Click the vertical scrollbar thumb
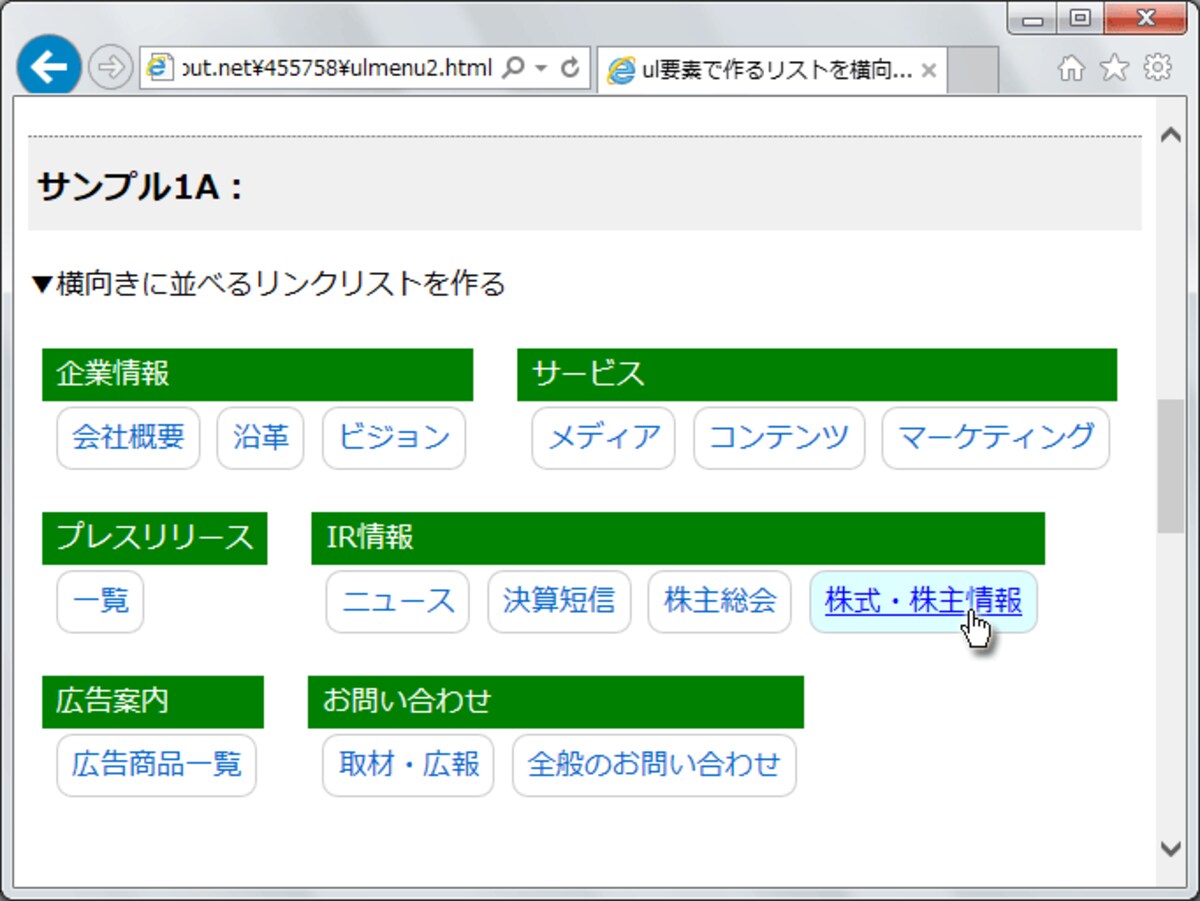1200x901 pixels. [1170, 466]
